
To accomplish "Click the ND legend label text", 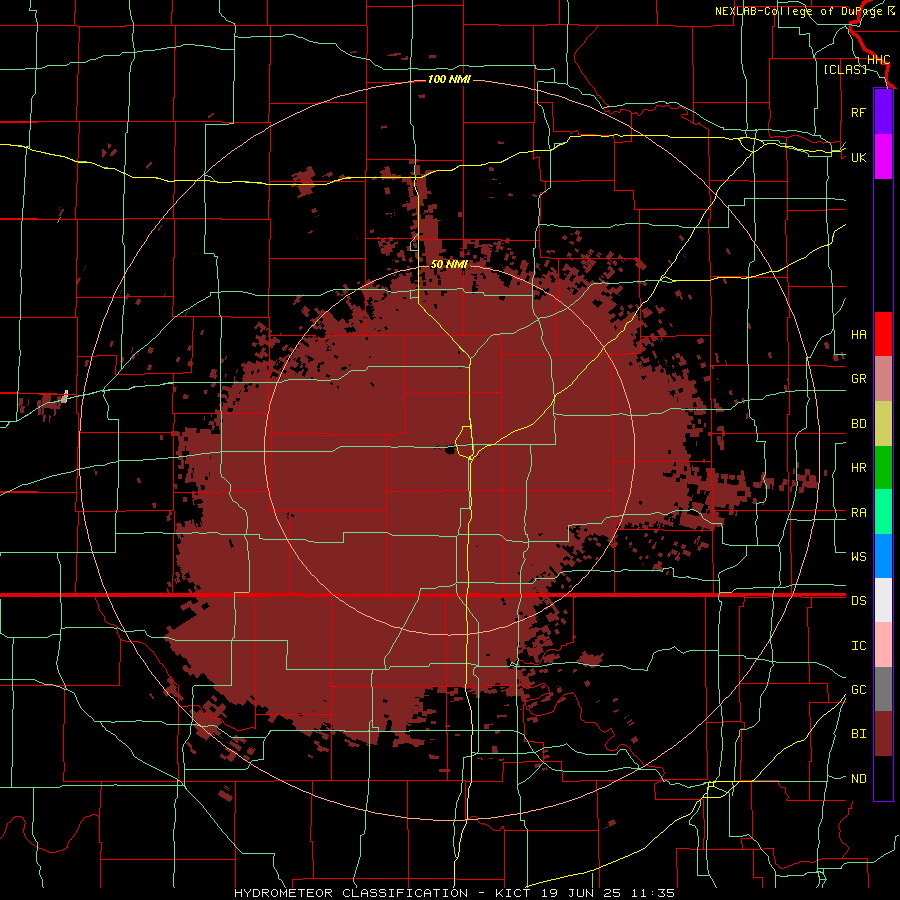I will tap(859, 779).
